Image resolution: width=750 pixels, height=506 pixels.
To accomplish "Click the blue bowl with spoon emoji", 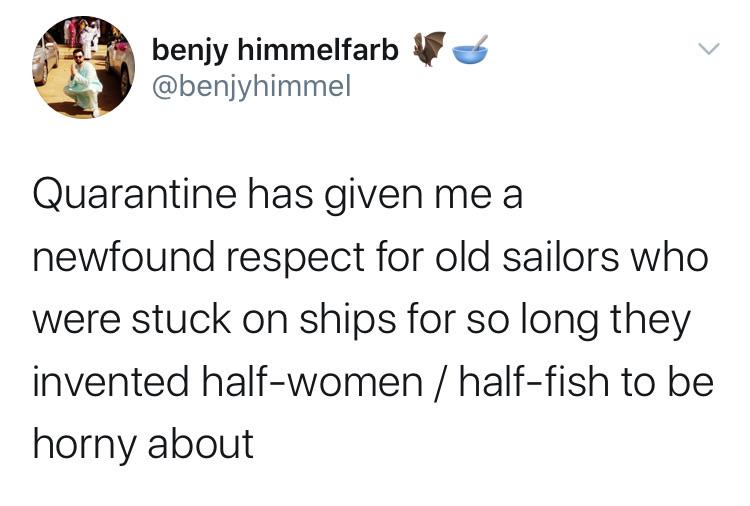I will [x=470, y=49].
